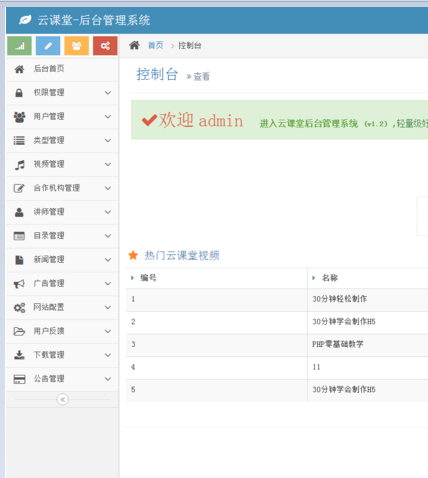Click the red gears shortcut button

[x=105, y=46]
